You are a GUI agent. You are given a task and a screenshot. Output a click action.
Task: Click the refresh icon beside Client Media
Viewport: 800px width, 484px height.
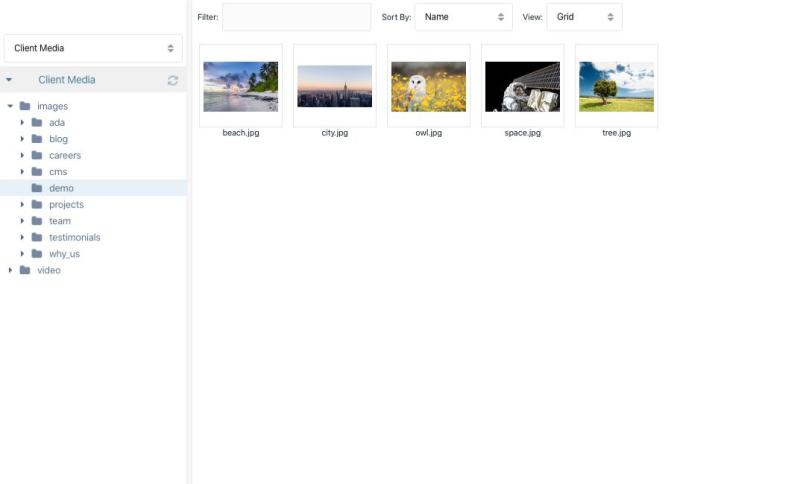172,80
